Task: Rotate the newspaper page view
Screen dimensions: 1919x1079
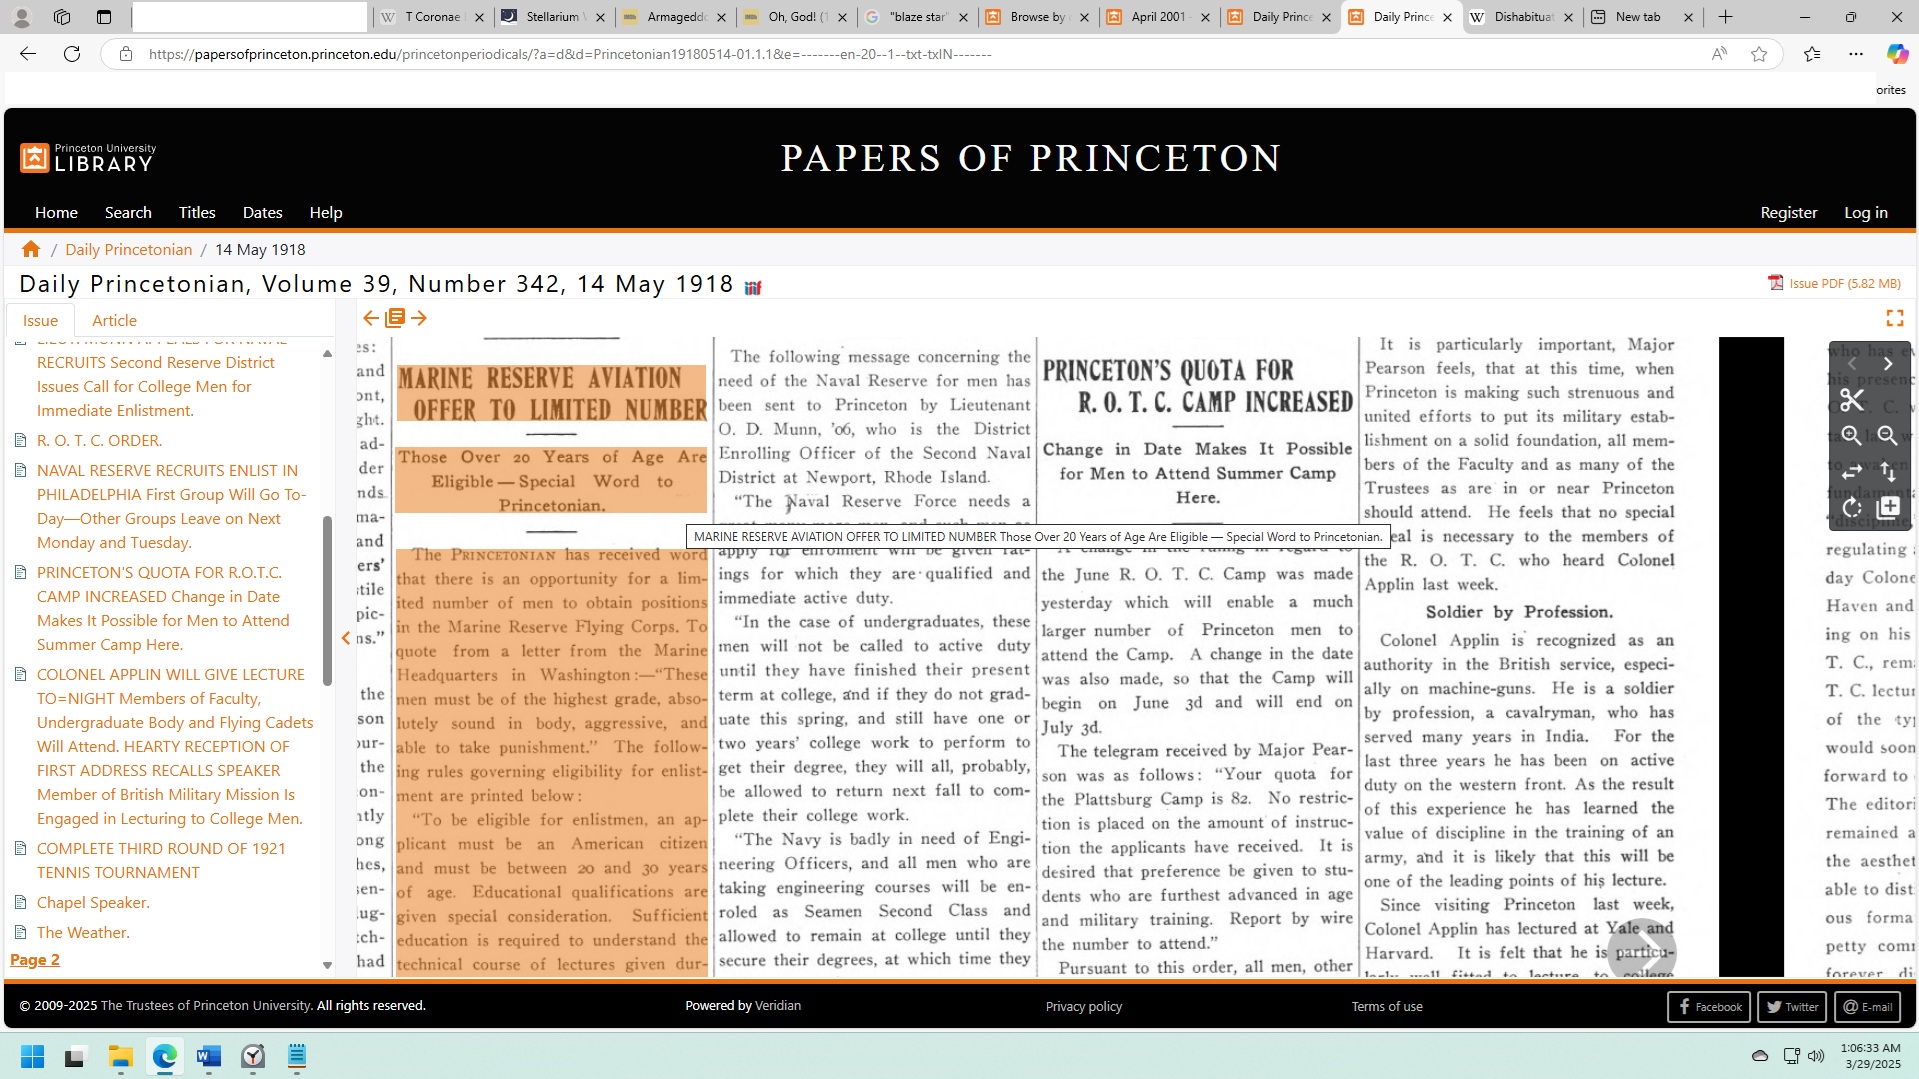Action: tap(1851, 507)
